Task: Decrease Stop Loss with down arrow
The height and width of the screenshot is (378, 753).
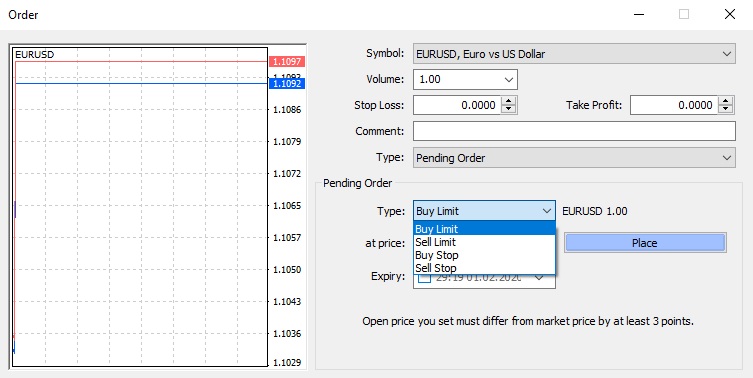Action: tap(509, 109)
